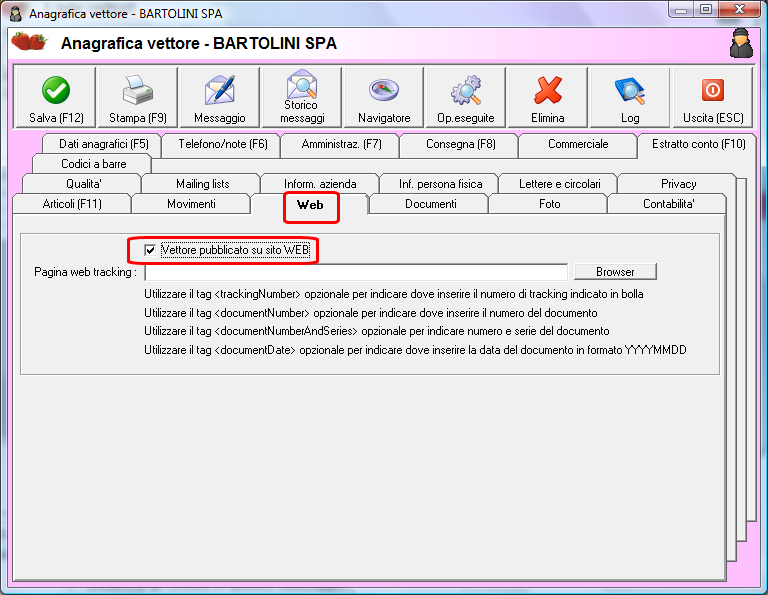The image size is (768, 595).
Task: Open Inf. persona fisica tab
Action: coord(440,184)
